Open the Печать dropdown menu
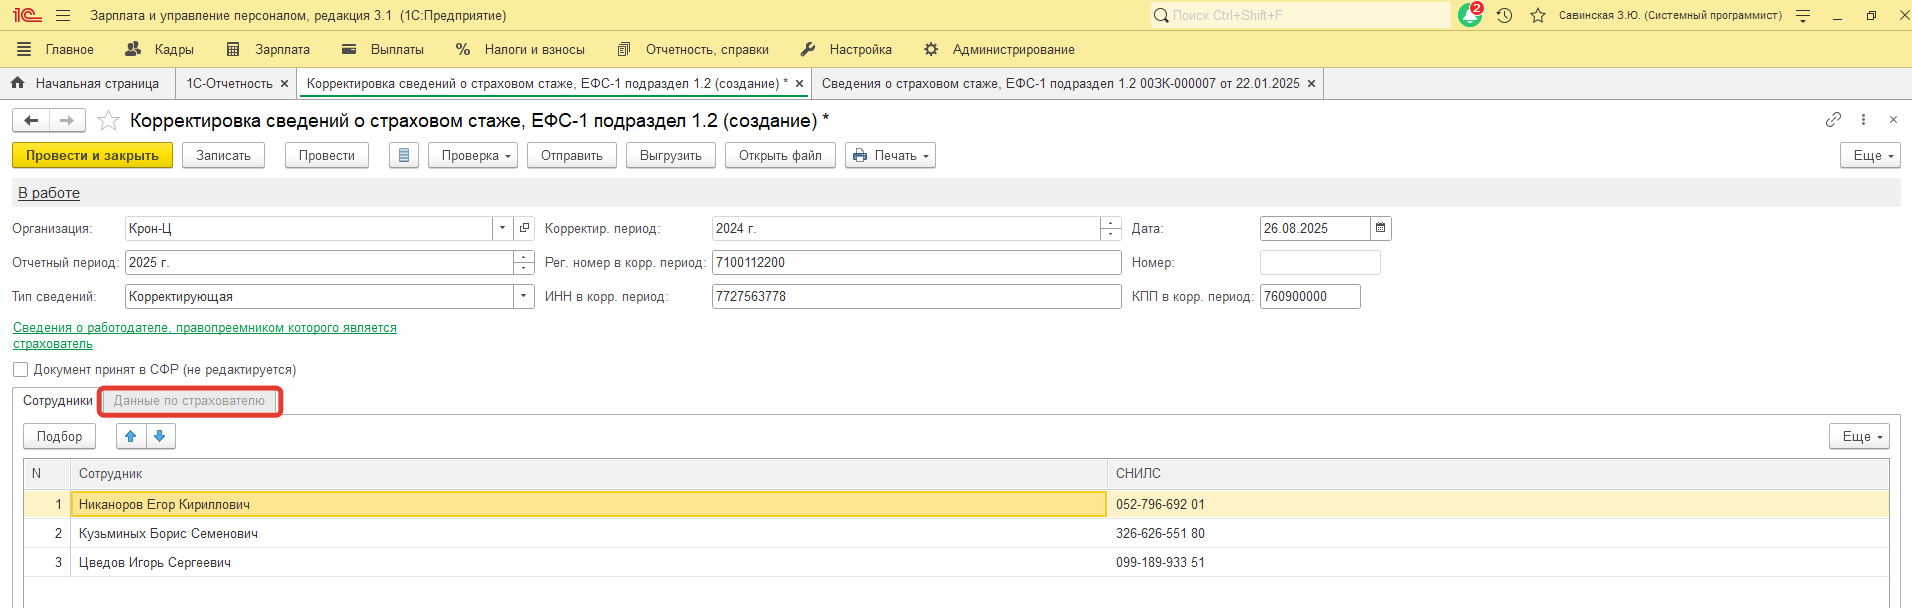This screenshot has width=1912, height=608. [890, 156]
